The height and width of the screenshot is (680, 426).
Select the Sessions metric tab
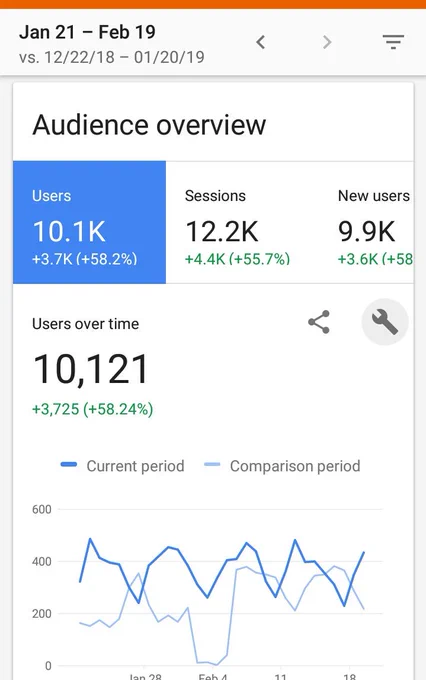point(242,222)
